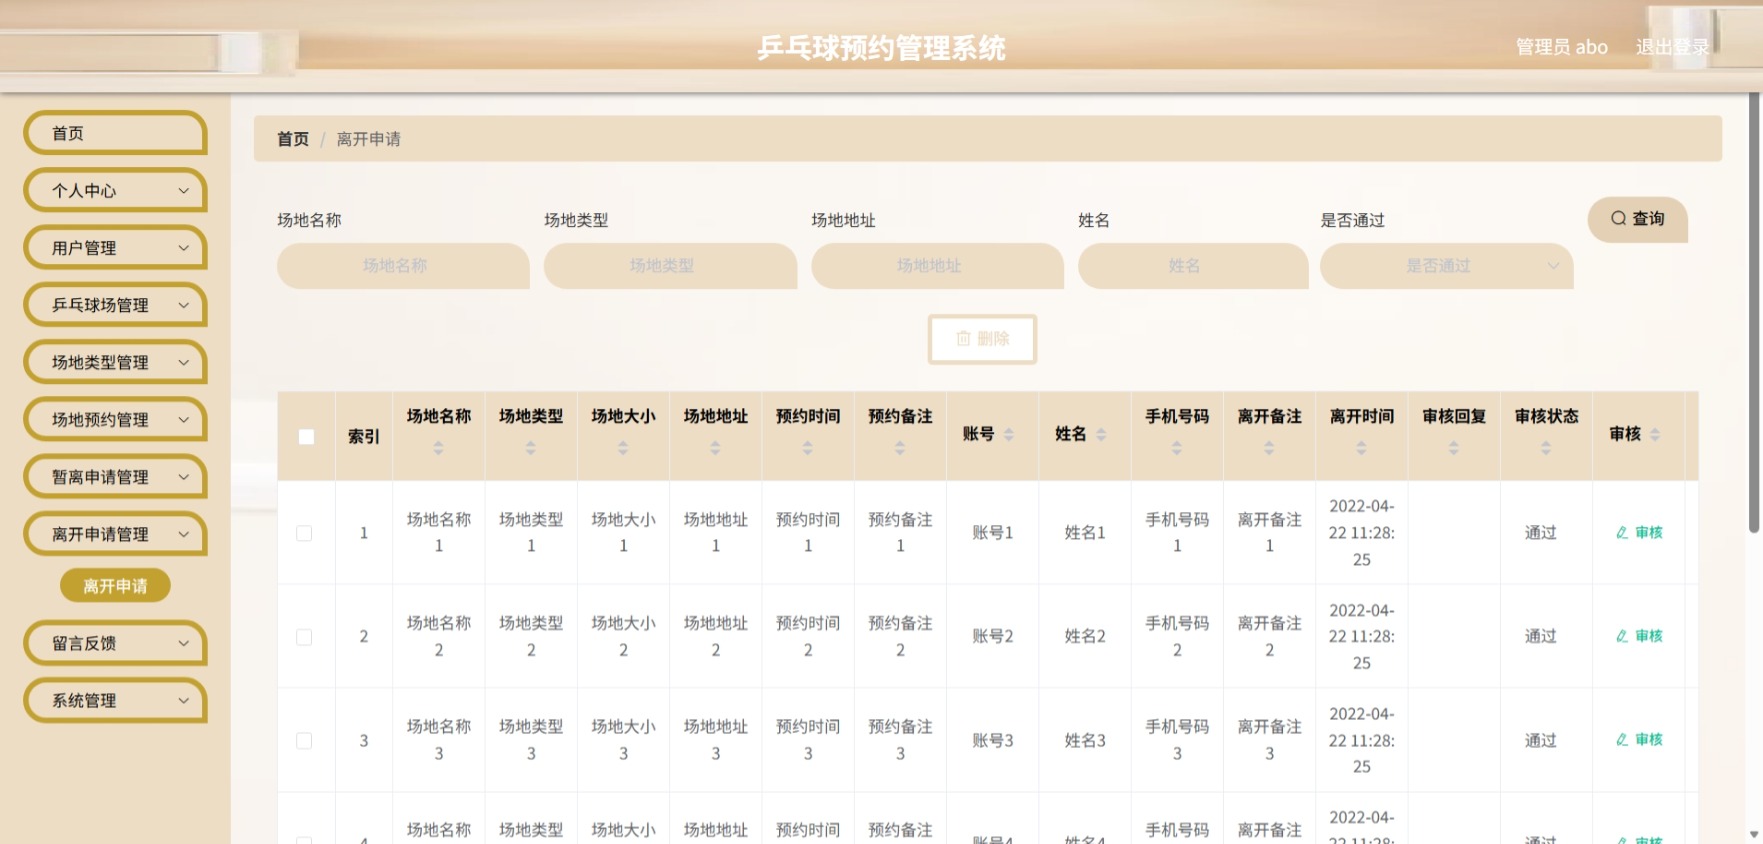Sort by 审核状态 column
The height and width of the screenshot is (844, 1763).
click(x=1546, y=448)
